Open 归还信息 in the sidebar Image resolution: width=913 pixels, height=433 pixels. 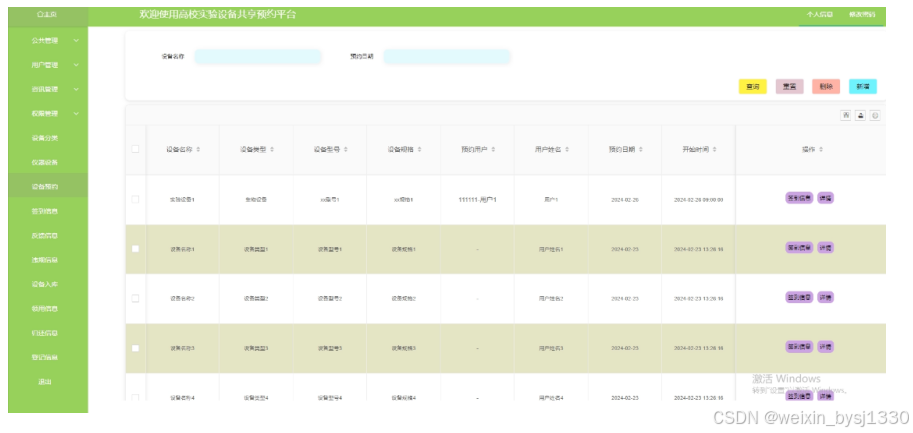coord(45,333)
